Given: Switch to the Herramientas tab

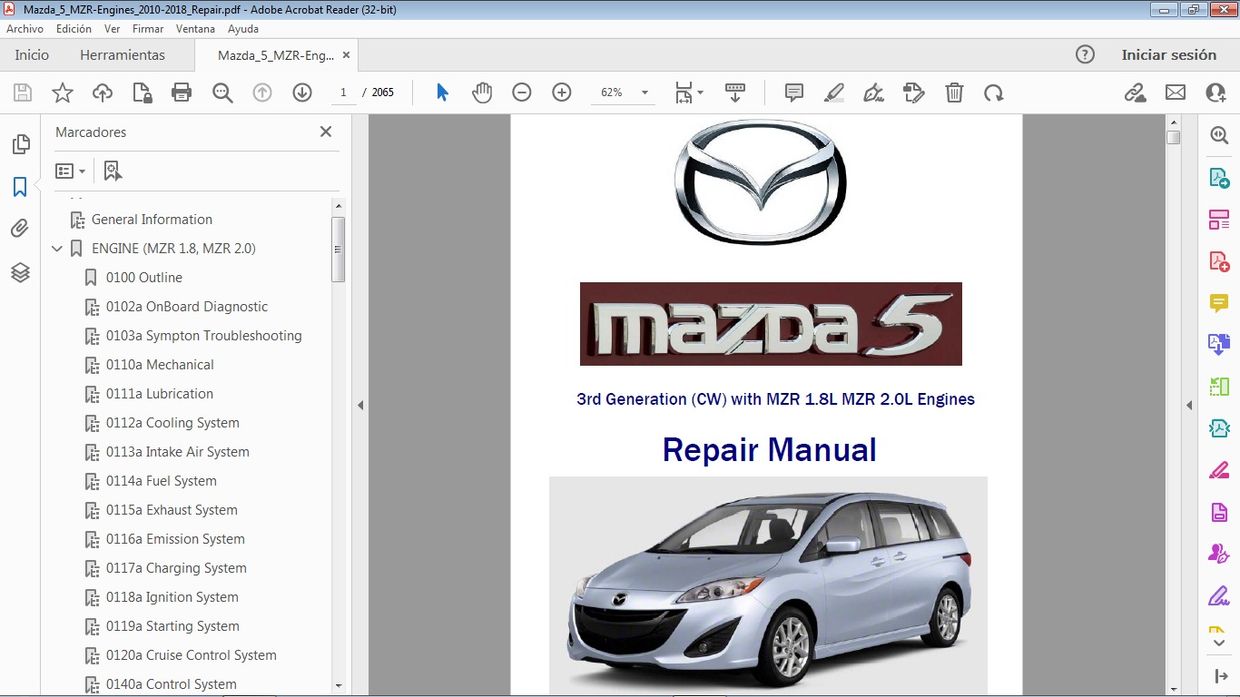Looking at the screenshot, I should (122, 55).
